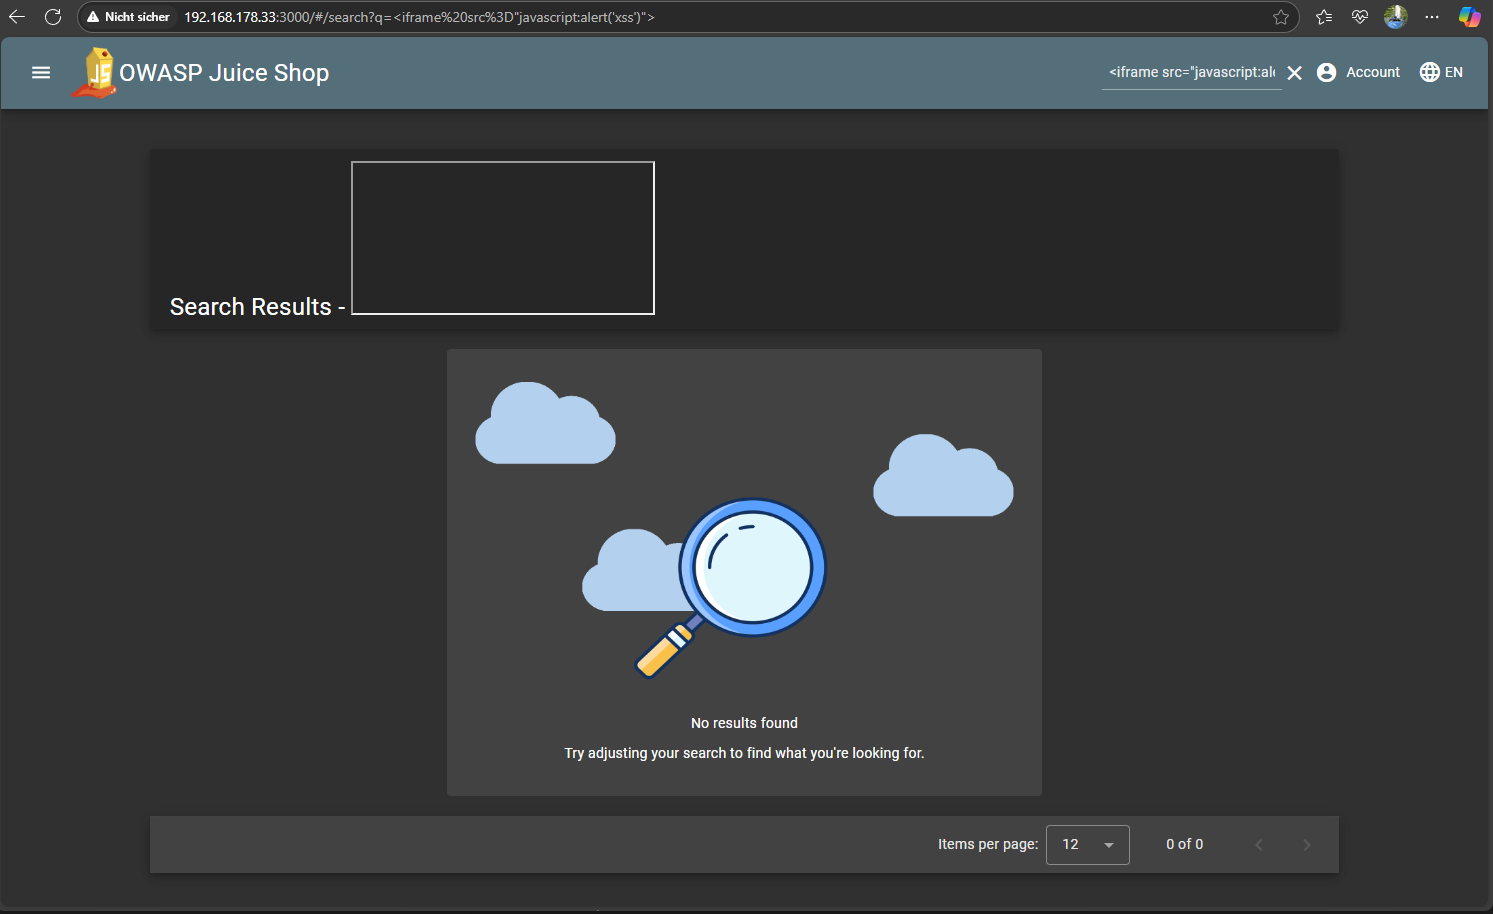Click the previous page arrow in paginator
The height and width of the screenshot is (914, 1493).
tap(1258, 845)
